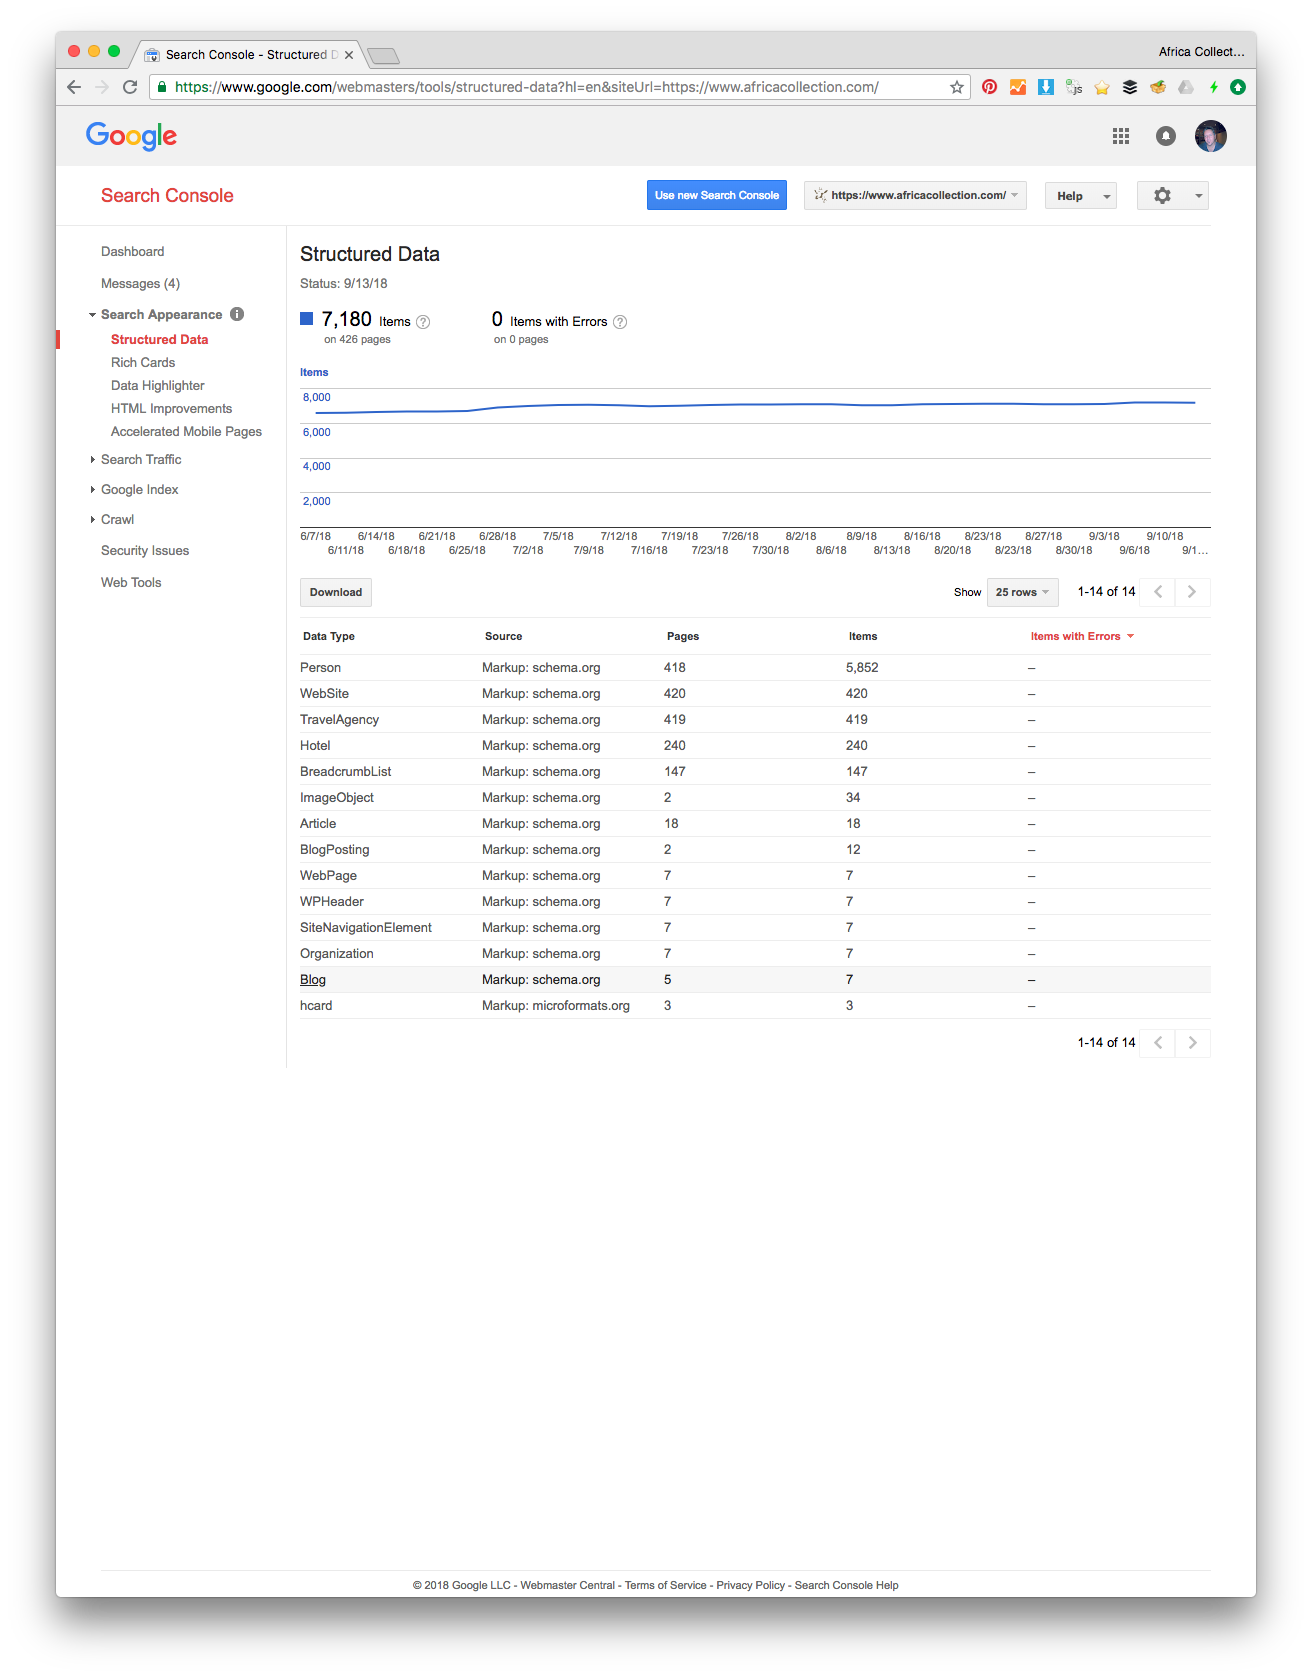
Task: Open the Person data type row
Action: click(x=755, y=668)
